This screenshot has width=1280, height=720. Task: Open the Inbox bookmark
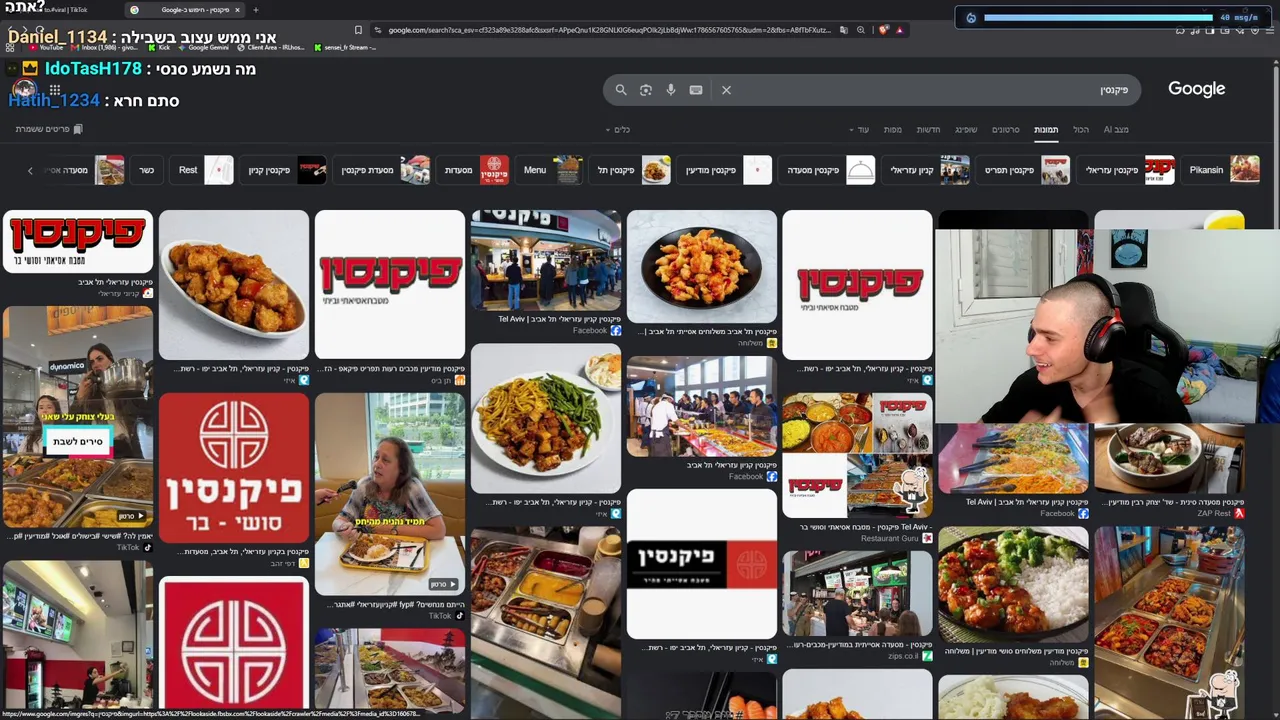coord(104,47)
